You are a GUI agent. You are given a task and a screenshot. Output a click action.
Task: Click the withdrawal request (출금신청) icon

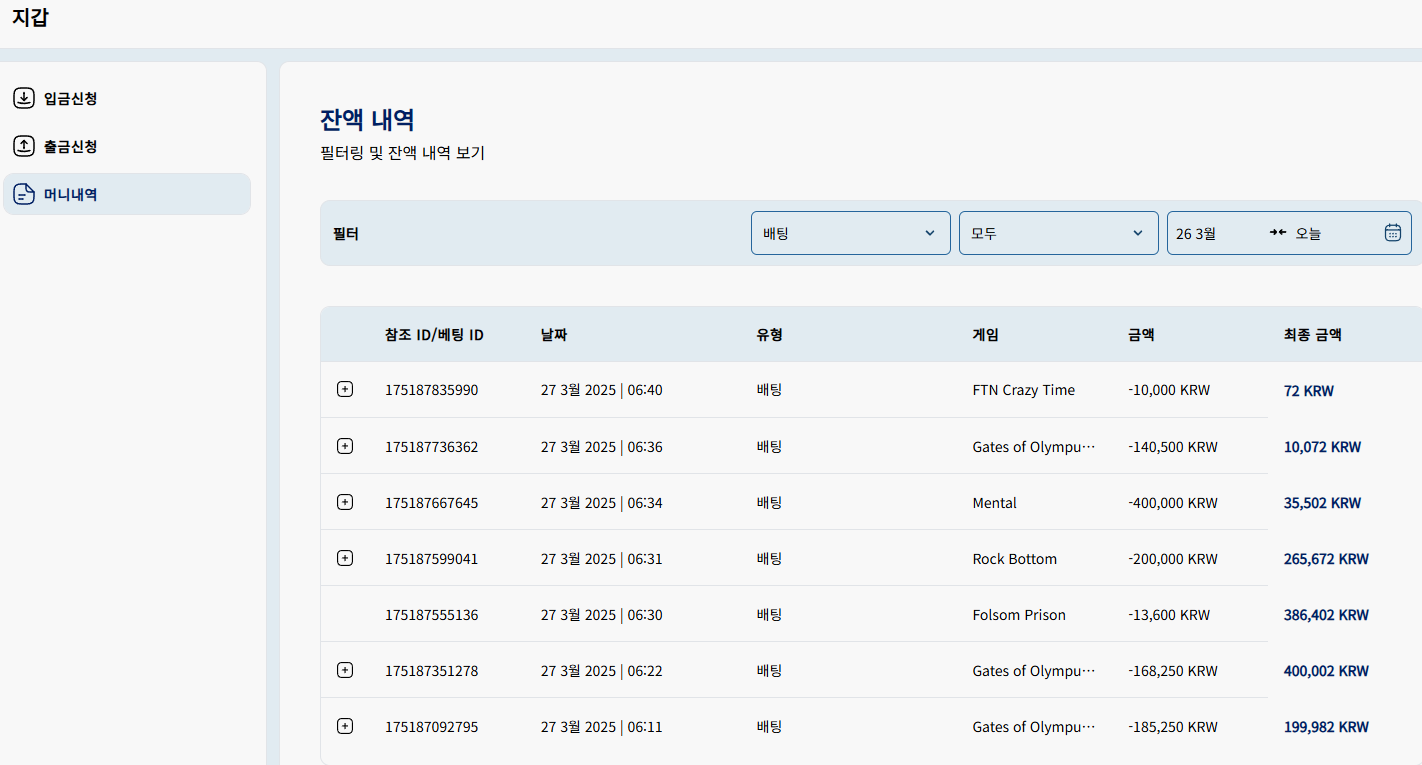pyautogui.click(x=24, y=146)
